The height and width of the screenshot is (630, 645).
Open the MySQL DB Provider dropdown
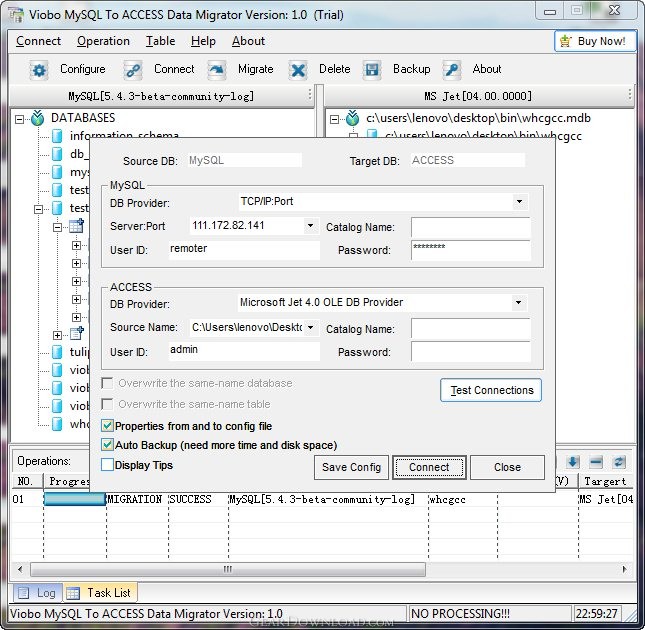pyautogui.click(x=519, y=202)
